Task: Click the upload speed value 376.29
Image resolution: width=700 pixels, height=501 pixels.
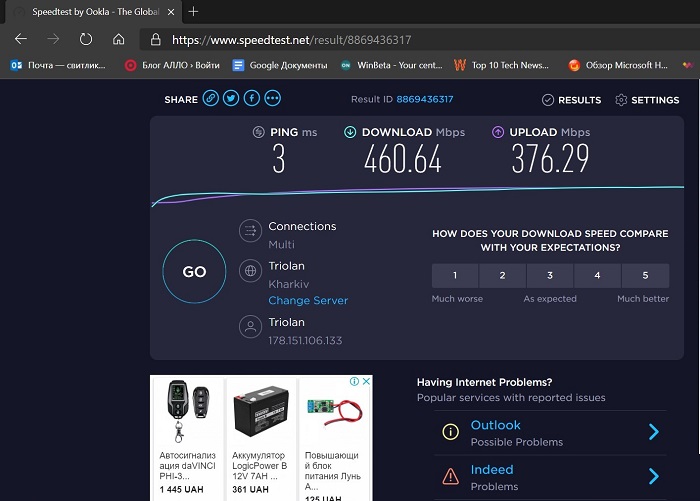Action: tap(550, 159)
